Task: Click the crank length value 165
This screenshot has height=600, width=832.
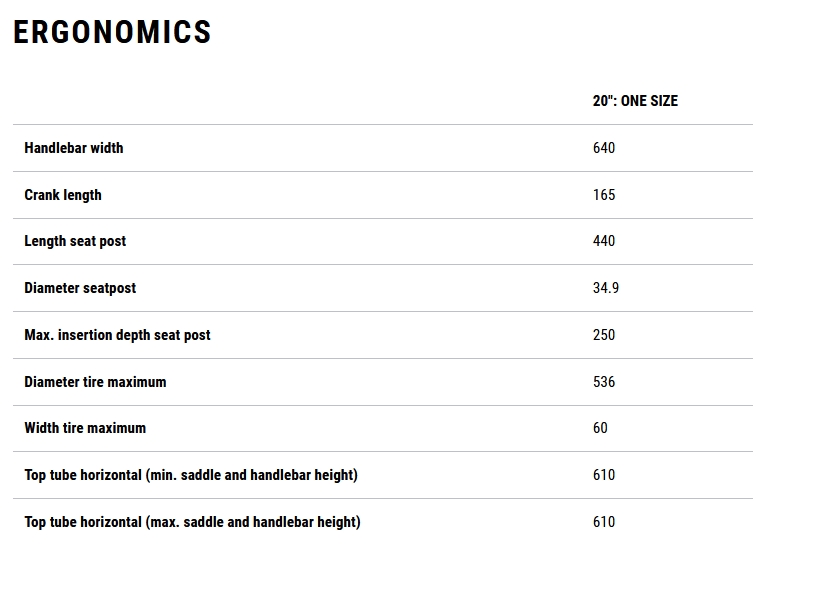Action: pyautogui.click(x=604, y=195)
